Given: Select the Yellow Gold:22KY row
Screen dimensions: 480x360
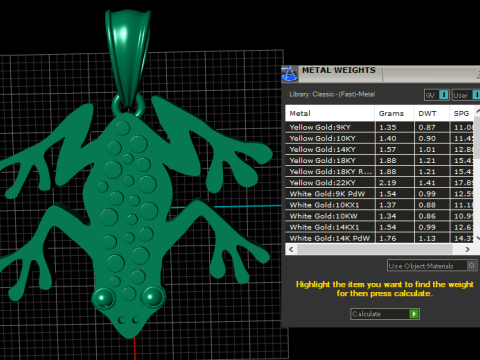Looking at the screenshot, I should [380, 183].
